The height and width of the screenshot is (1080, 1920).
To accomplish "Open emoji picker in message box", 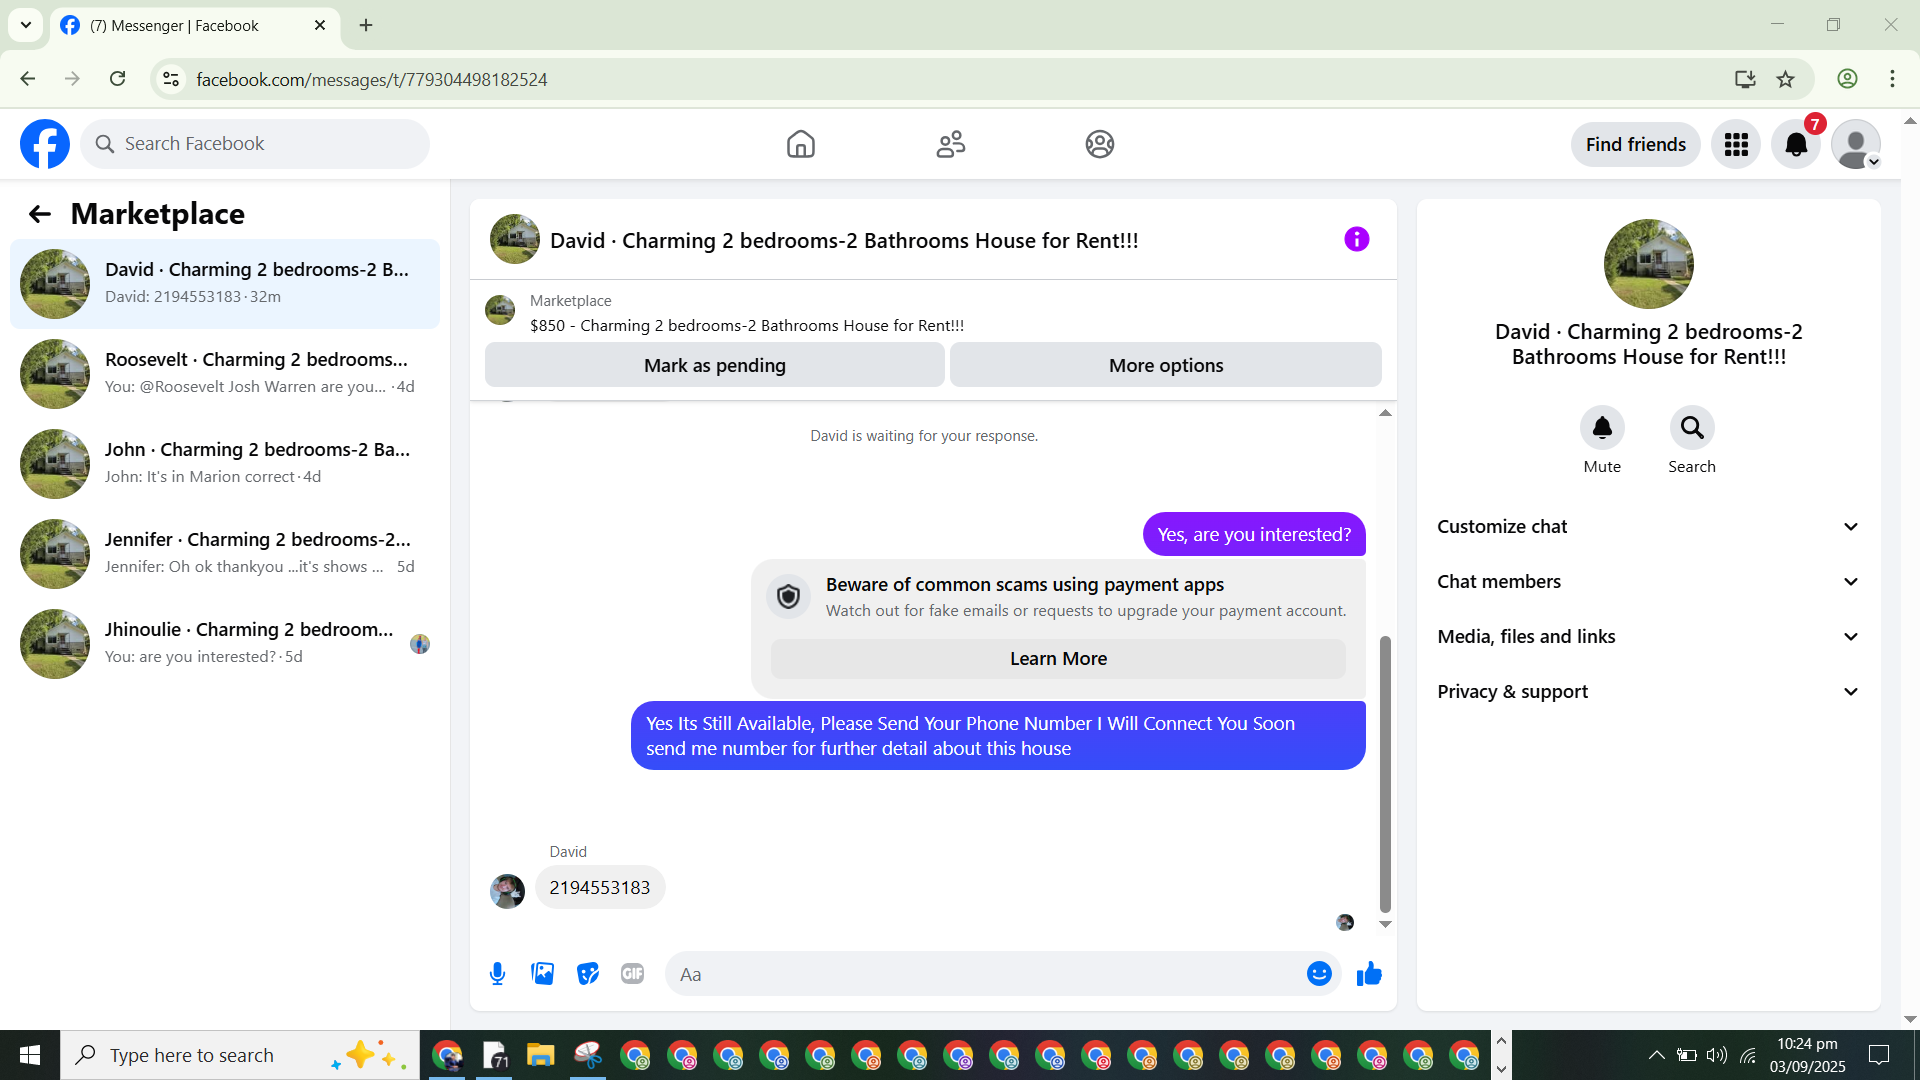I will (x=1319, y=974).
